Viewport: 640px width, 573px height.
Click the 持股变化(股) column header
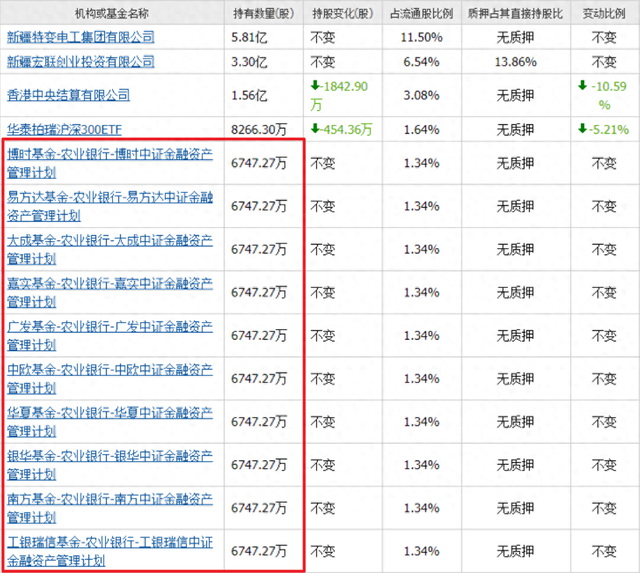pyautogui.click(x=343, y=13)
